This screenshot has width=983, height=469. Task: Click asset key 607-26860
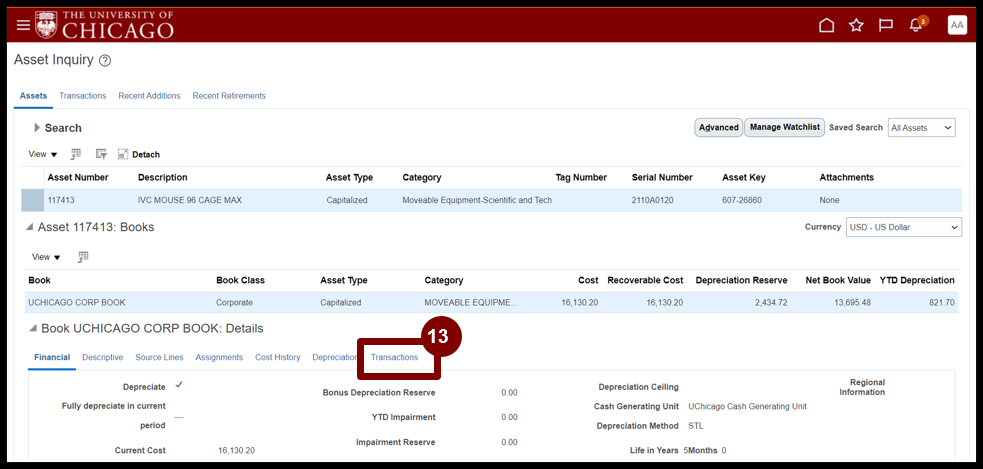coord(744,201)
